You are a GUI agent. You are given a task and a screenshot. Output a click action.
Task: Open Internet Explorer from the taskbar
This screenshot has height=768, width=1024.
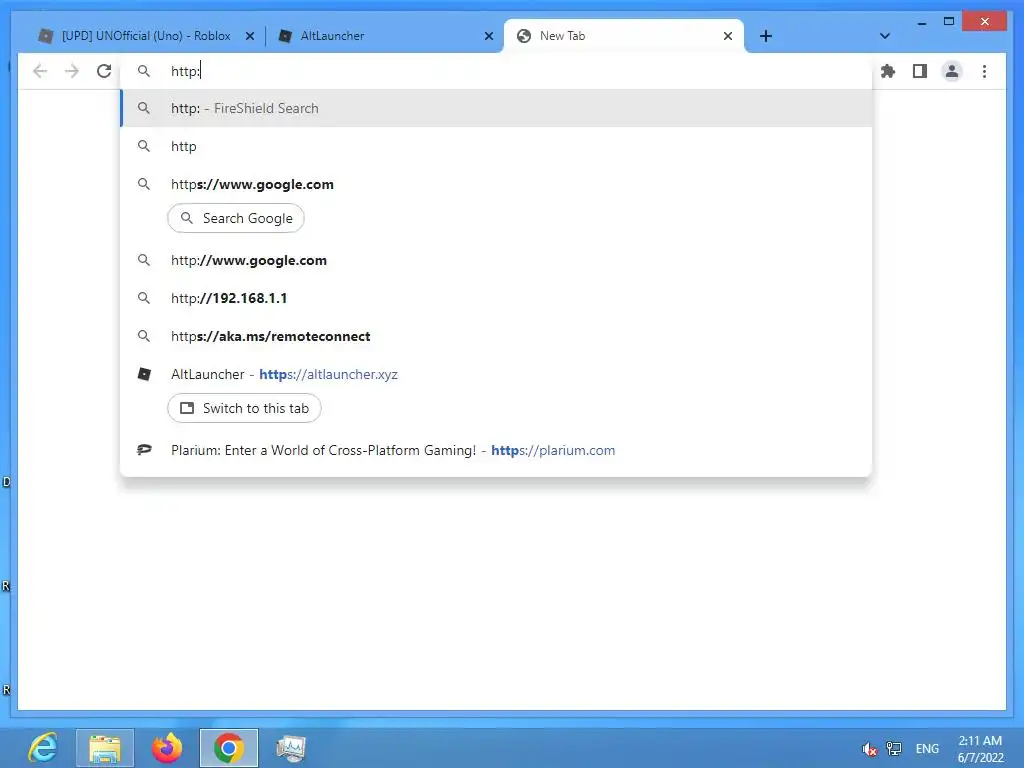pyautogui.click(x=43, y=748)
